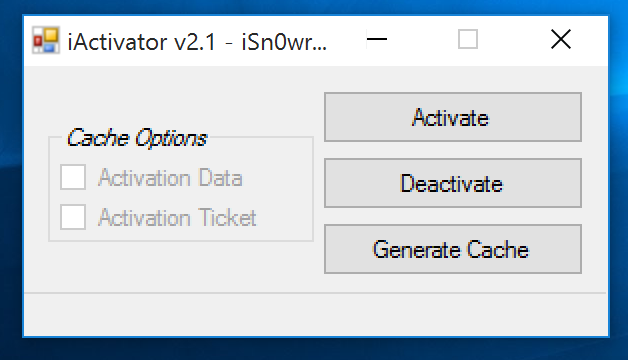Screen dimensions: 628x360
Task: Open the iActivator title bar app icon menu
Action: pos(46,40)
